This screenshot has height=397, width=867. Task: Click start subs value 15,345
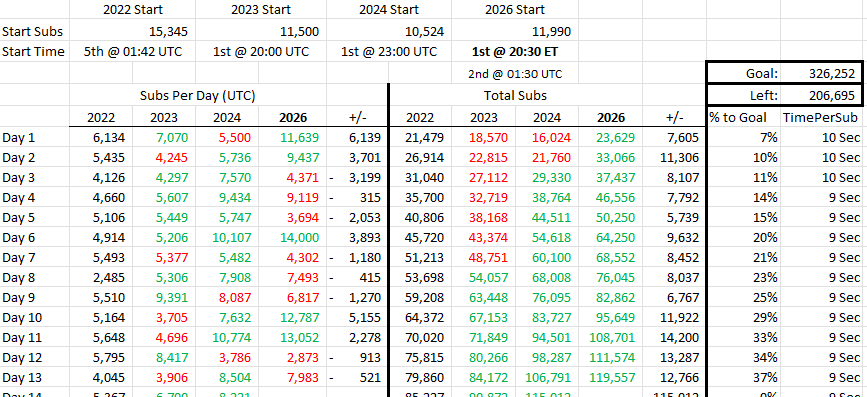click(168, 32)
